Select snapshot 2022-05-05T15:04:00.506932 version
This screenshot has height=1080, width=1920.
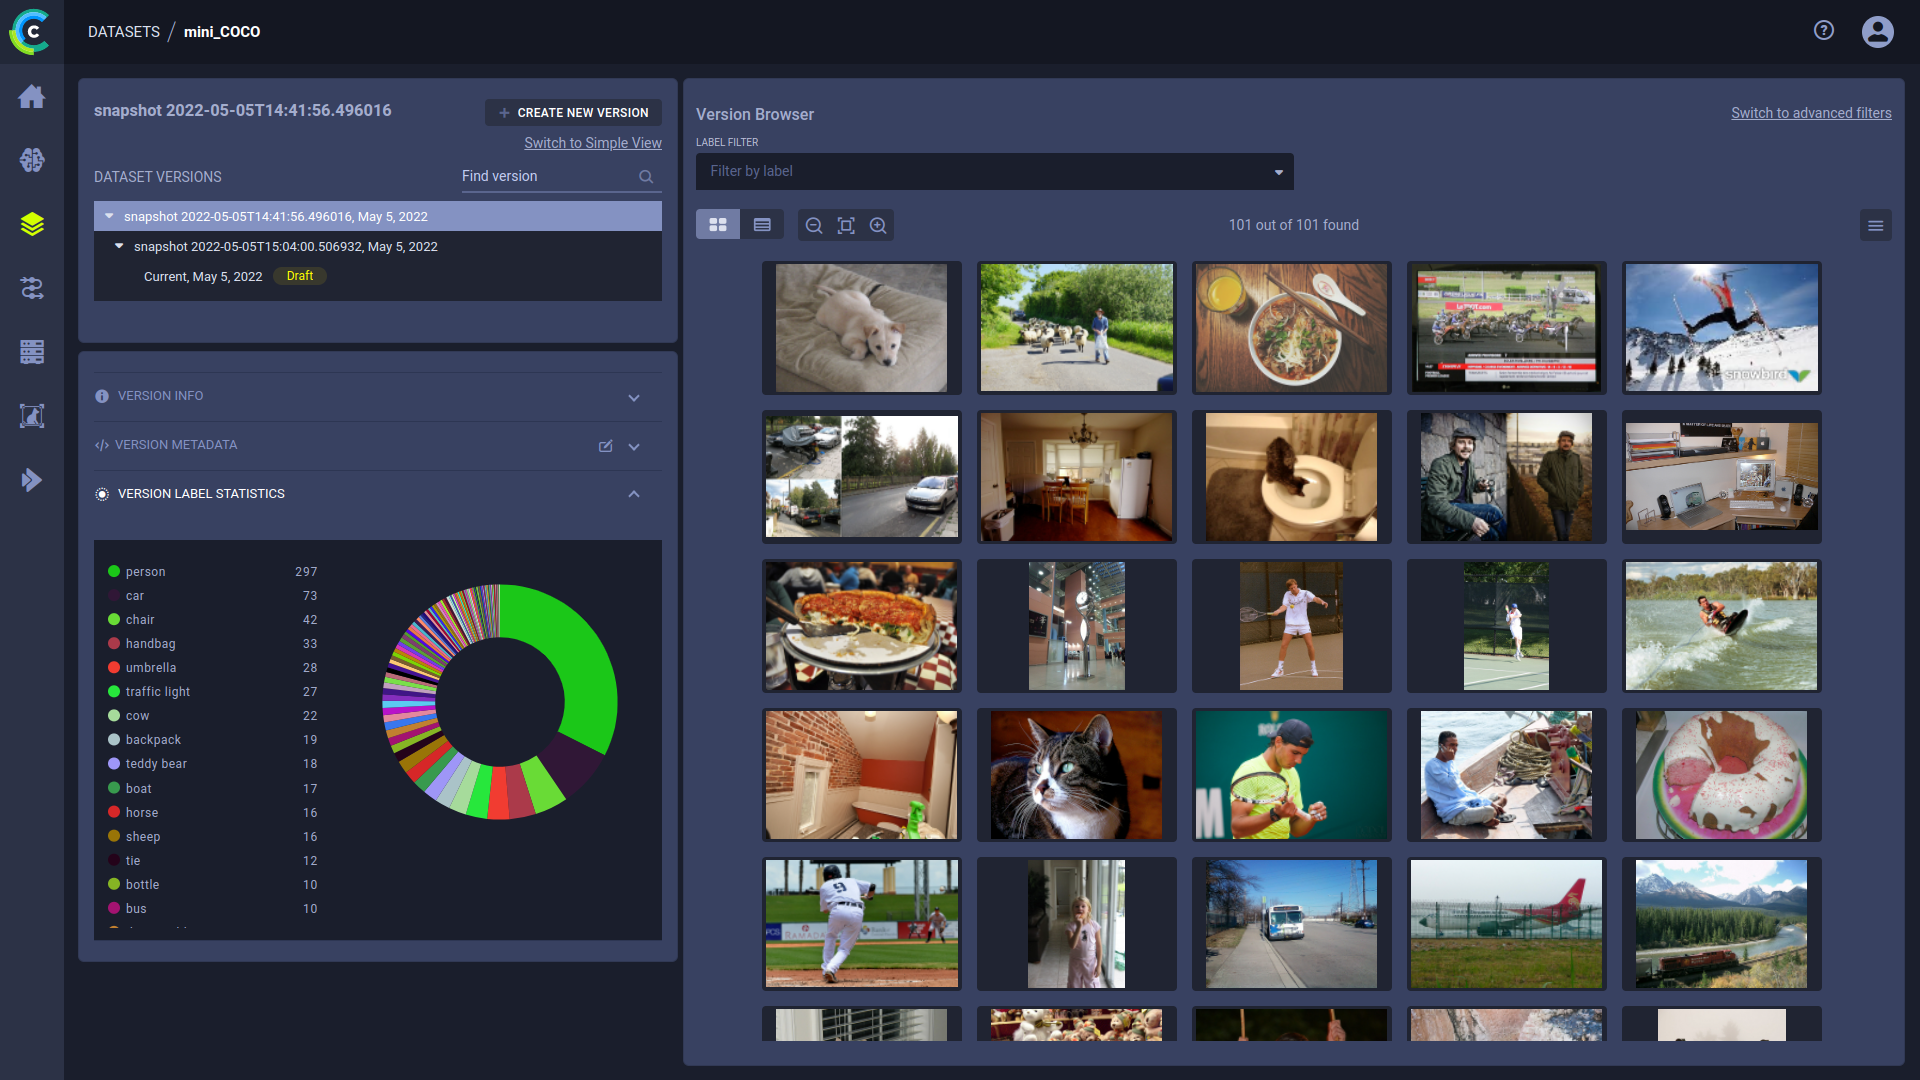tap(378, 246)
